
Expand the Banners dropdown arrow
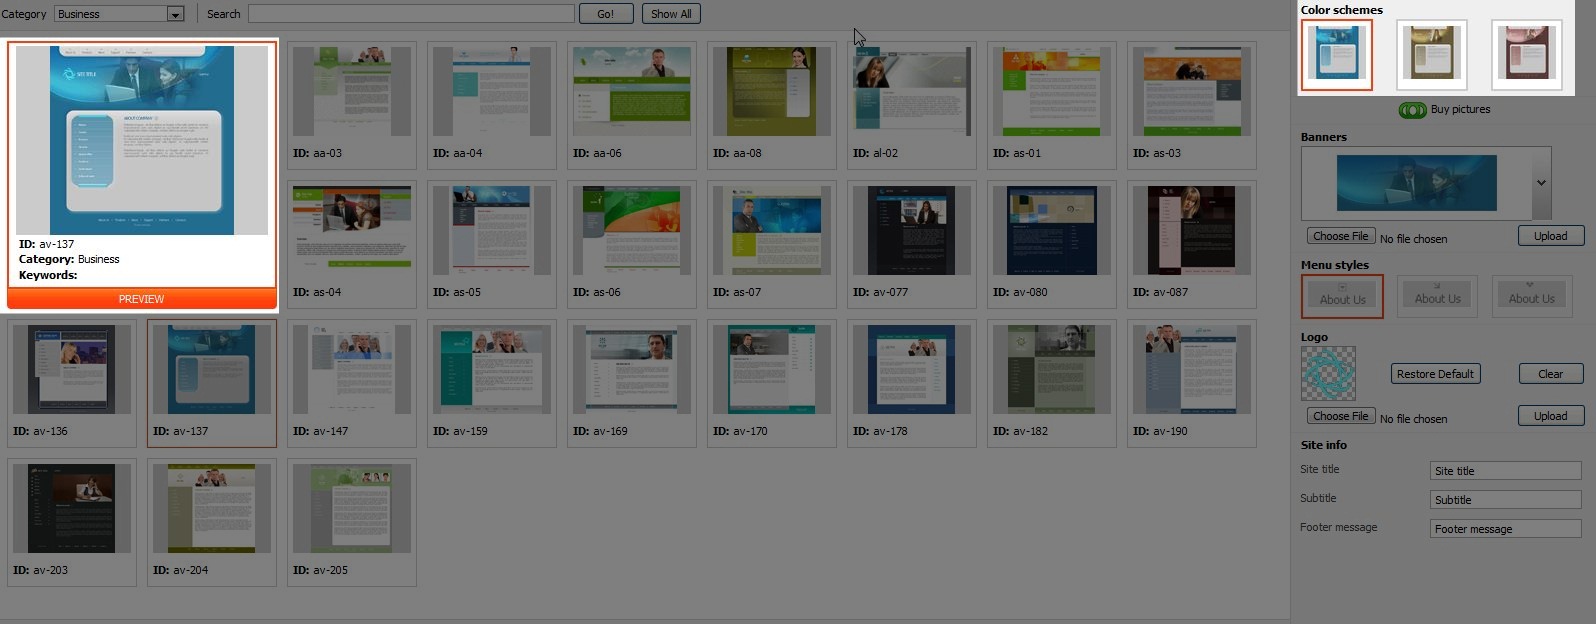click(1541, 183)
